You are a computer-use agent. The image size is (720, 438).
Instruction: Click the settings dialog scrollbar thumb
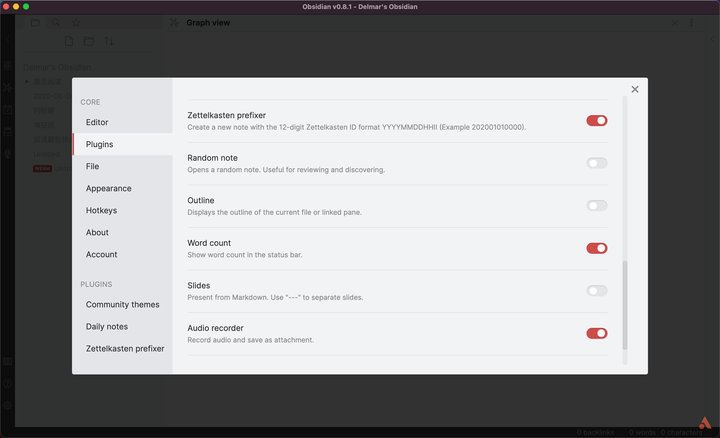tap(624, 305)
